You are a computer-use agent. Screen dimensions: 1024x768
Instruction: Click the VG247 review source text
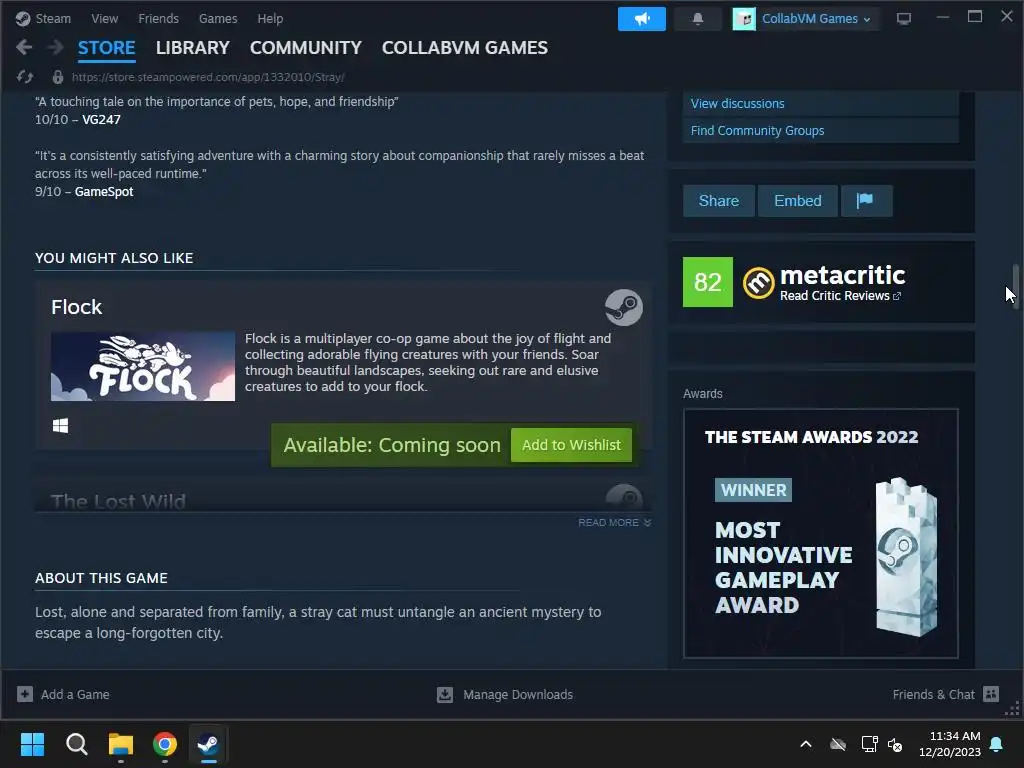click(x=101, y=120)
